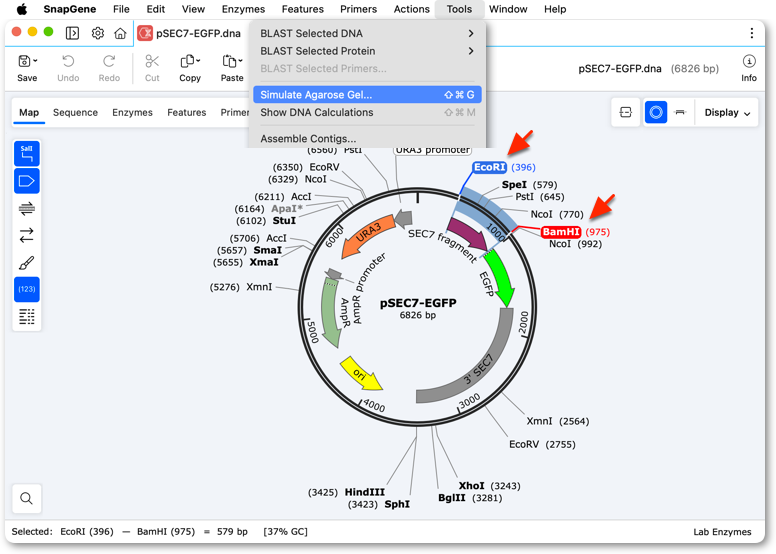Select the green EGFP feature arrow
The width and height of the screenshot is (776, 554).
500,278
